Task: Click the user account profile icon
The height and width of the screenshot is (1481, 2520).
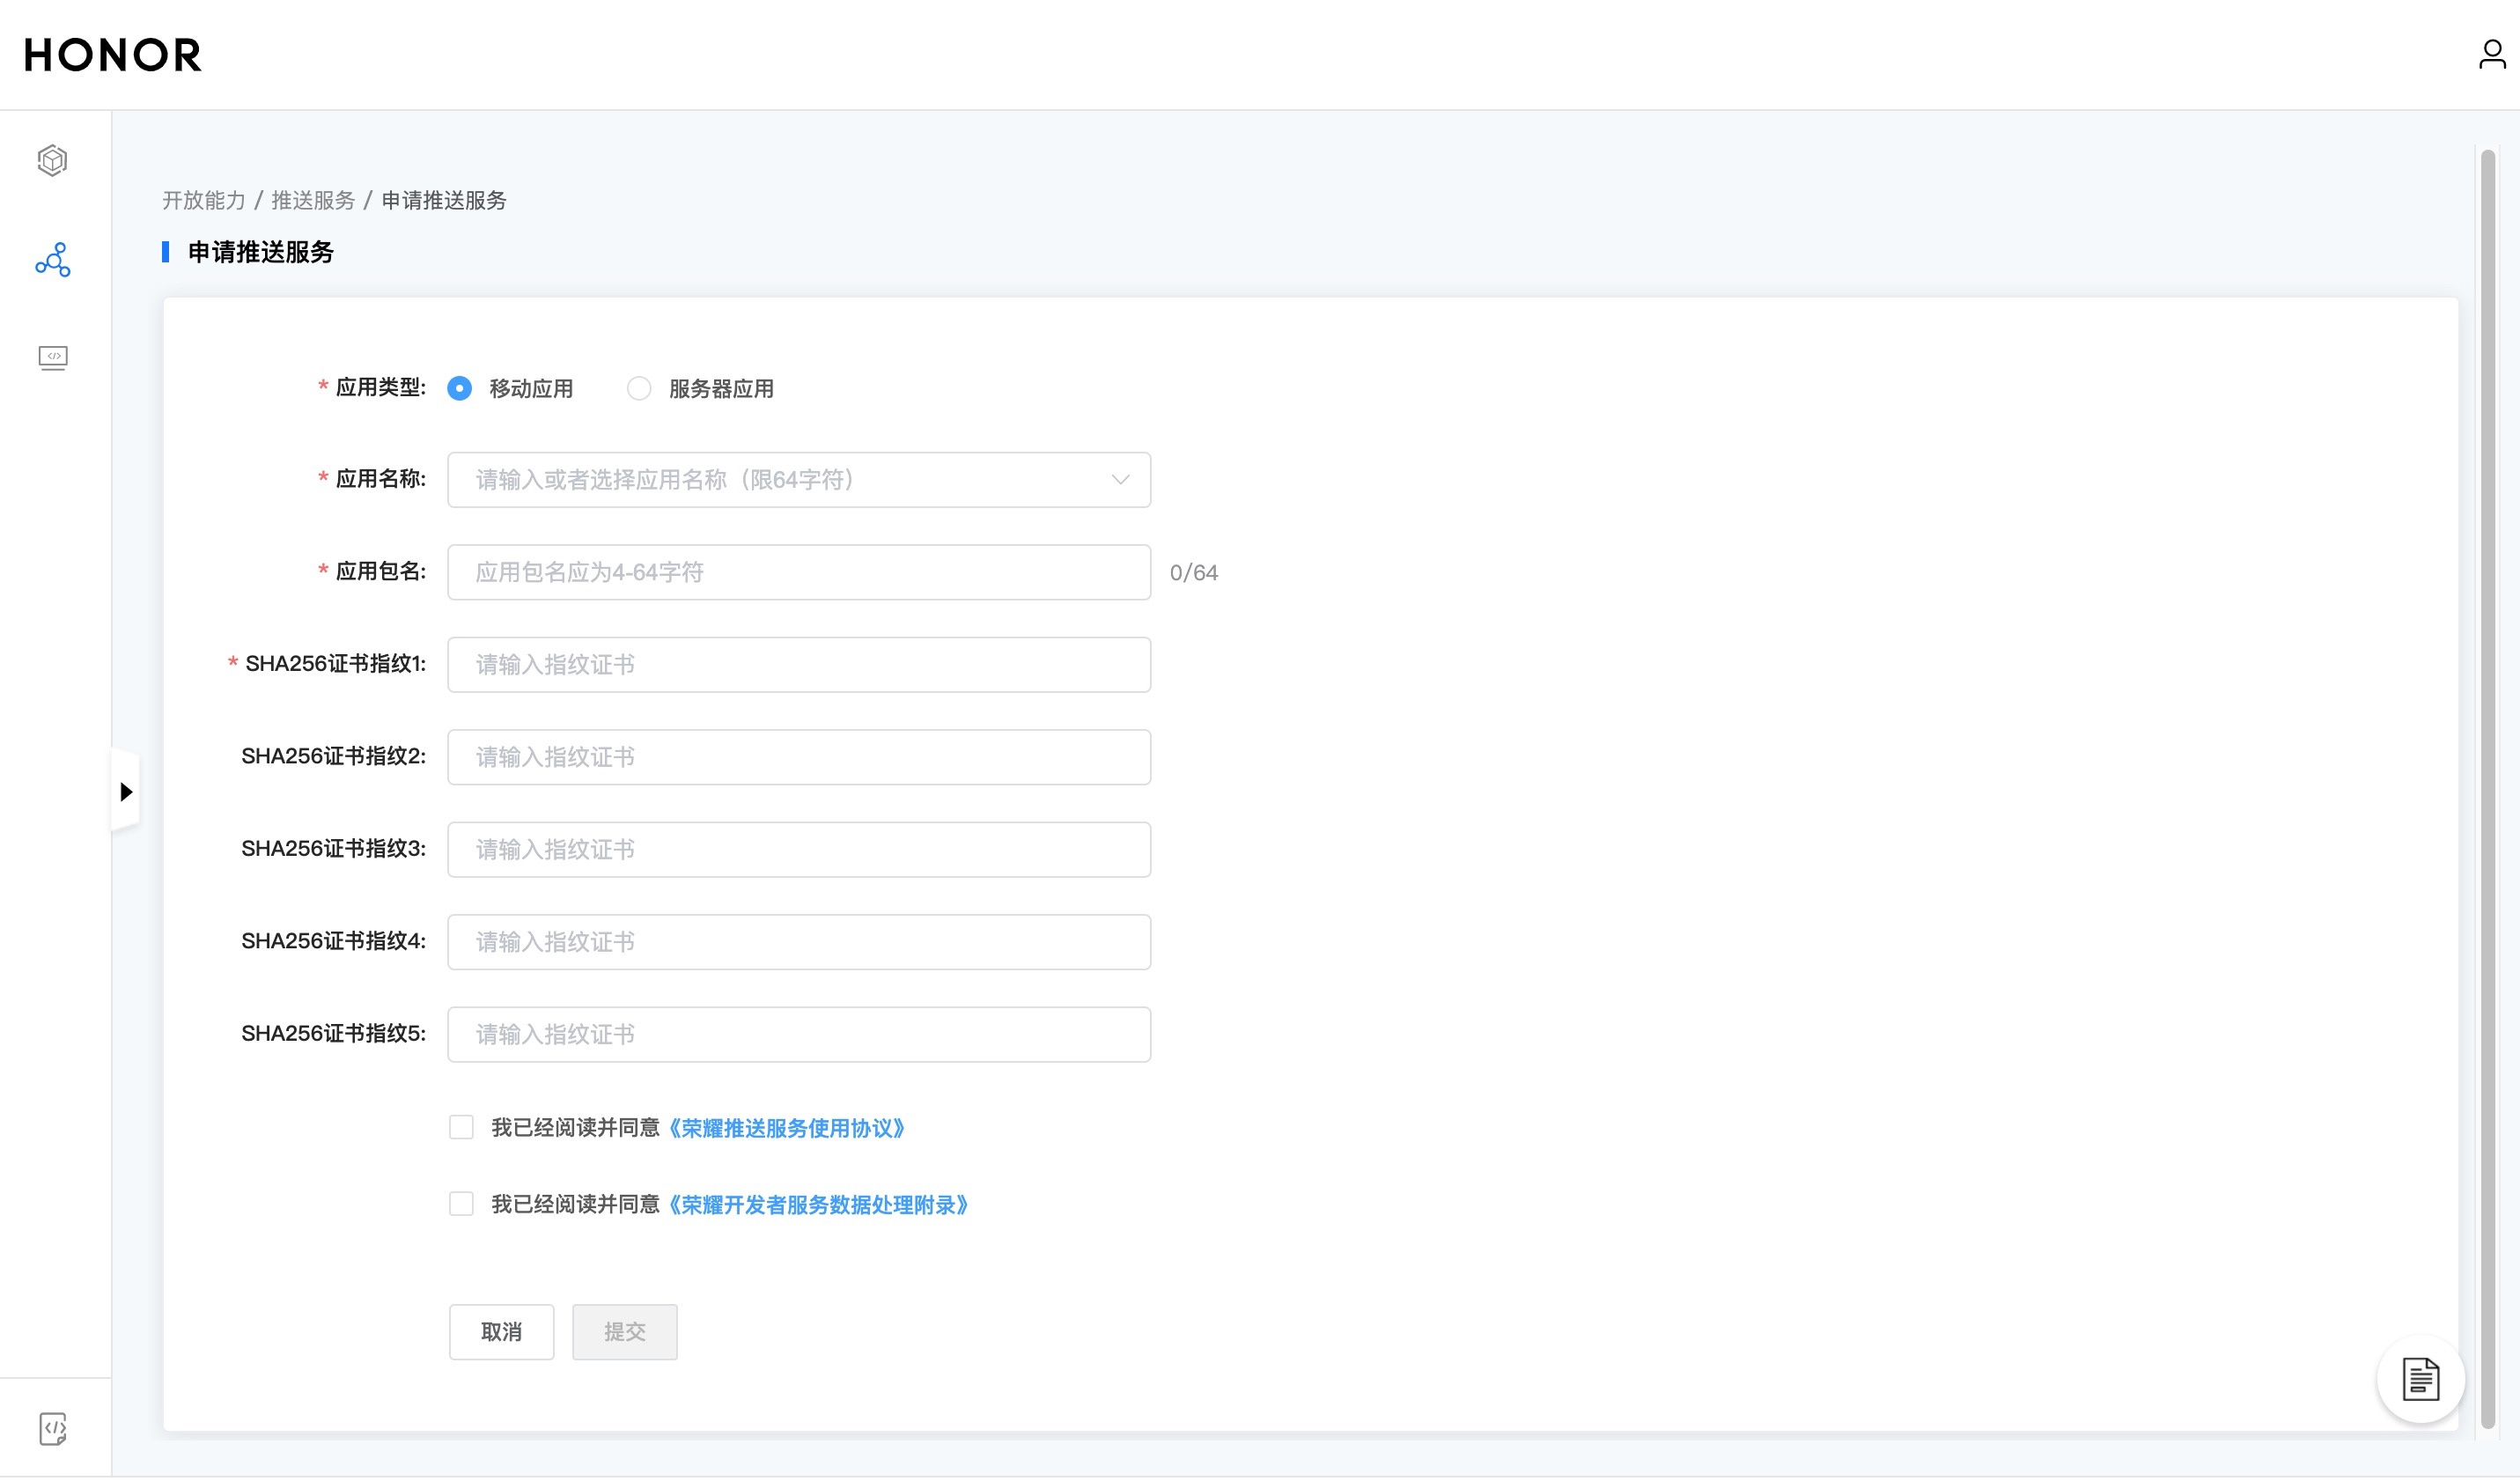Action: coord(2491,54)
